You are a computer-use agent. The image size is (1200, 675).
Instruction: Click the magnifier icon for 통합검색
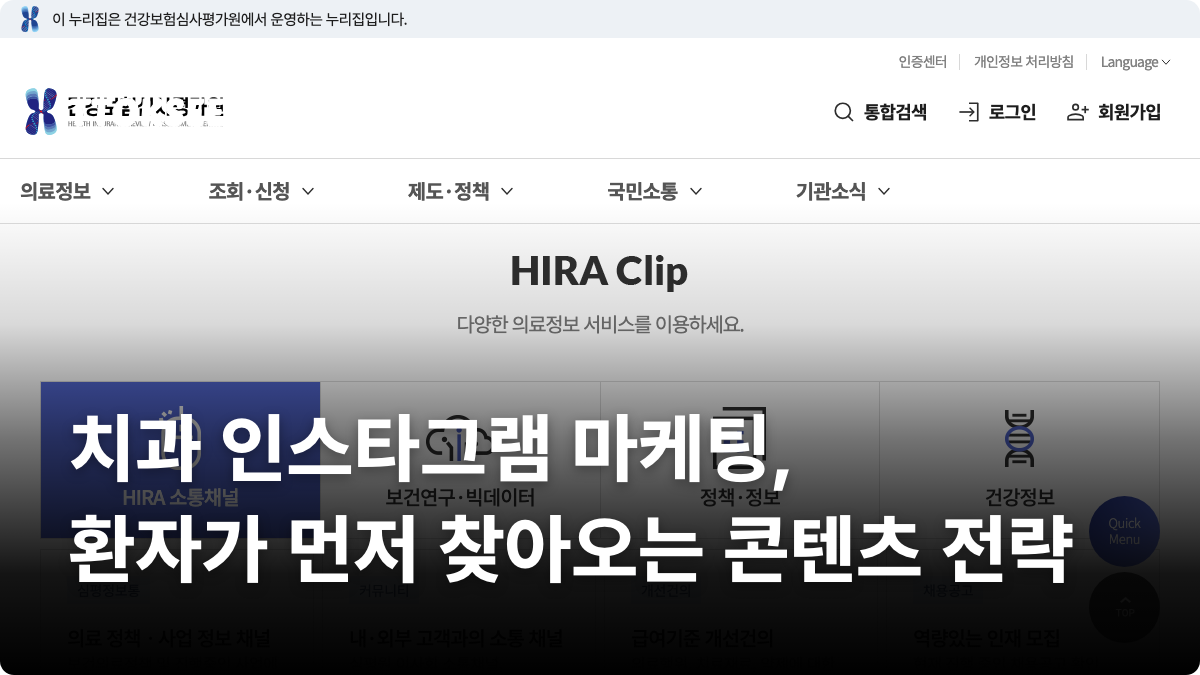(843, 112)
